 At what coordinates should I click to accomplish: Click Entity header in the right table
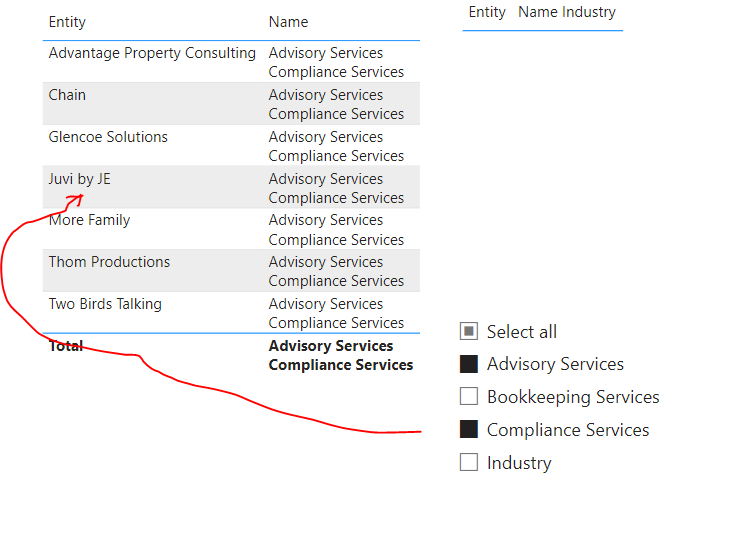point(487,12)
